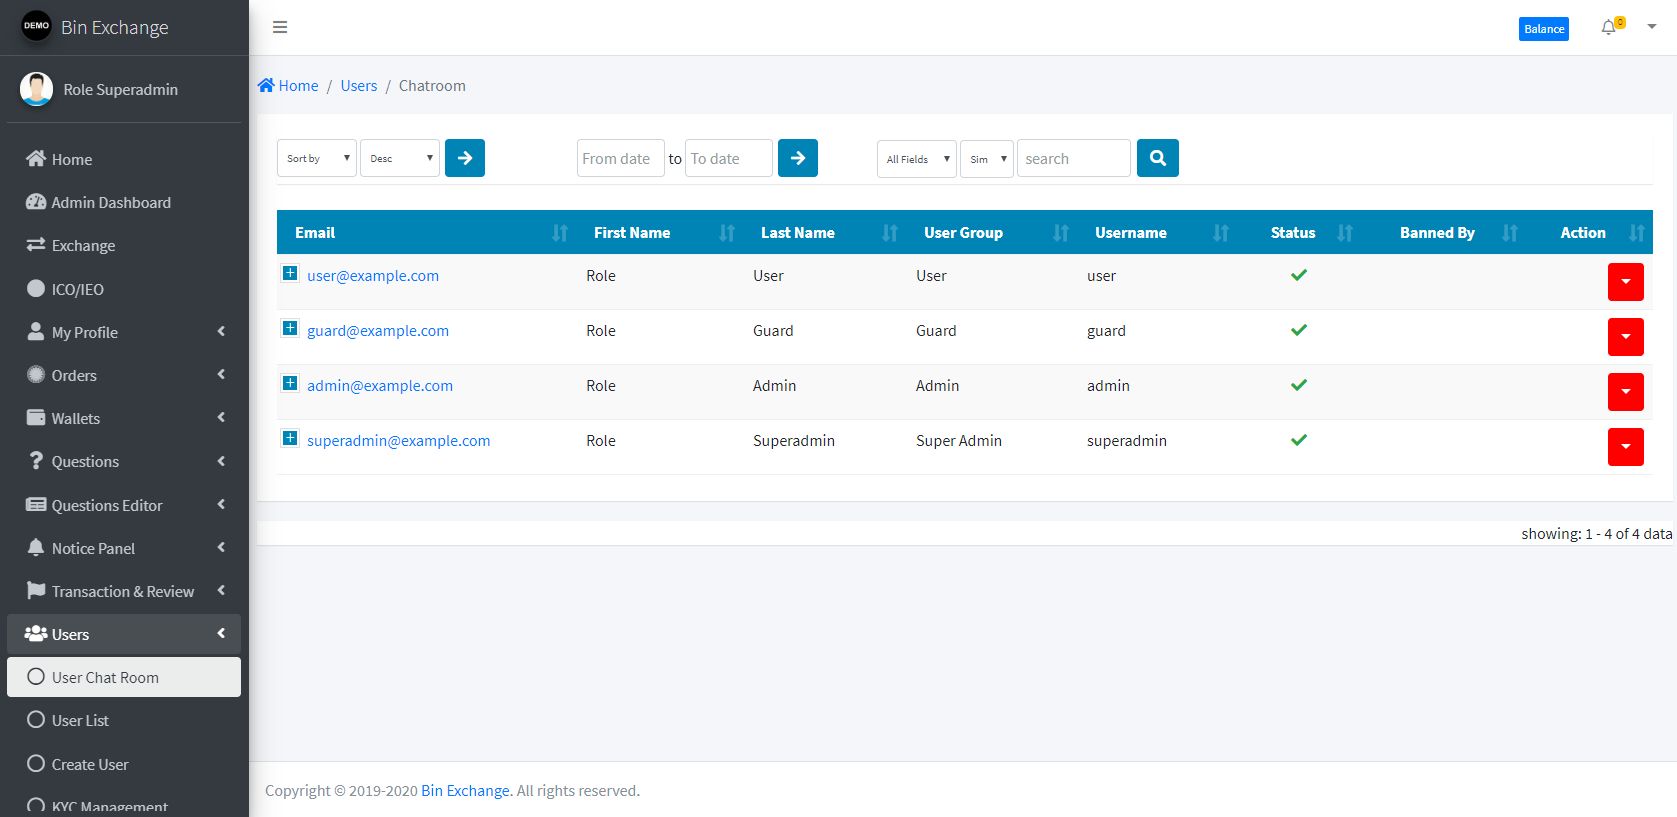The height and width of the screenshot is (817, 1677).
Task: Open admin@example.com email link
Action: (x=380, y=386)
